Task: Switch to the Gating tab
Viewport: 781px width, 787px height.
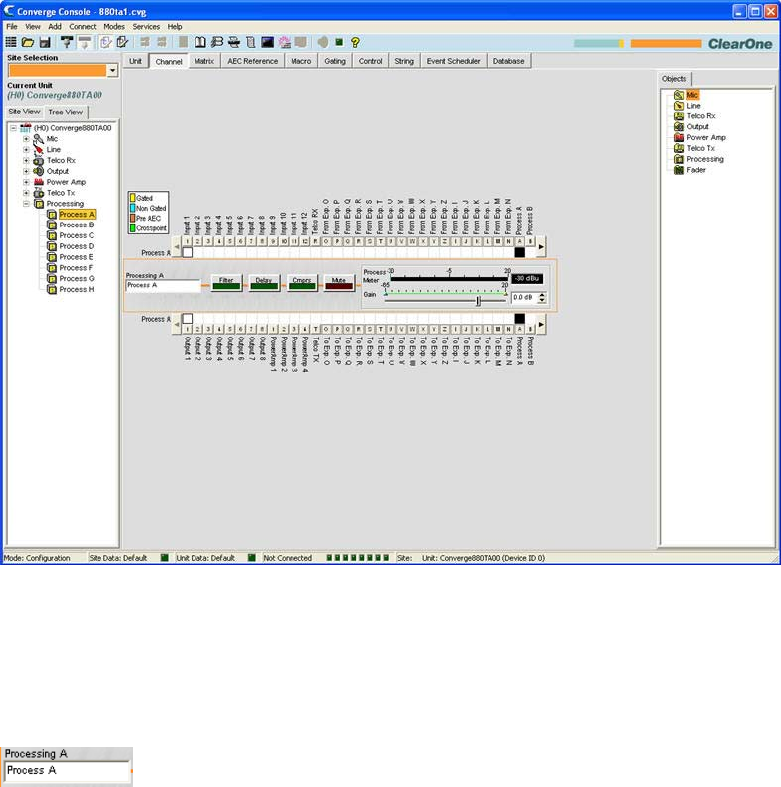Action: pos(335,61)
